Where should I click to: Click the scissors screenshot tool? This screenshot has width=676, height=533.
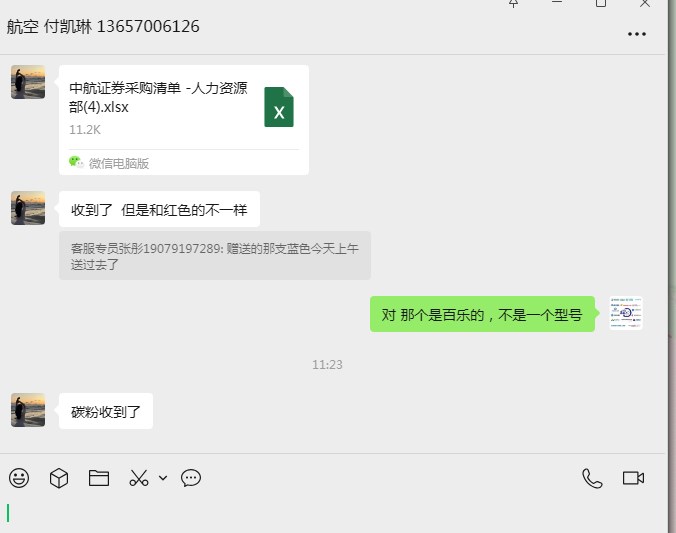[x=139, y=478]
